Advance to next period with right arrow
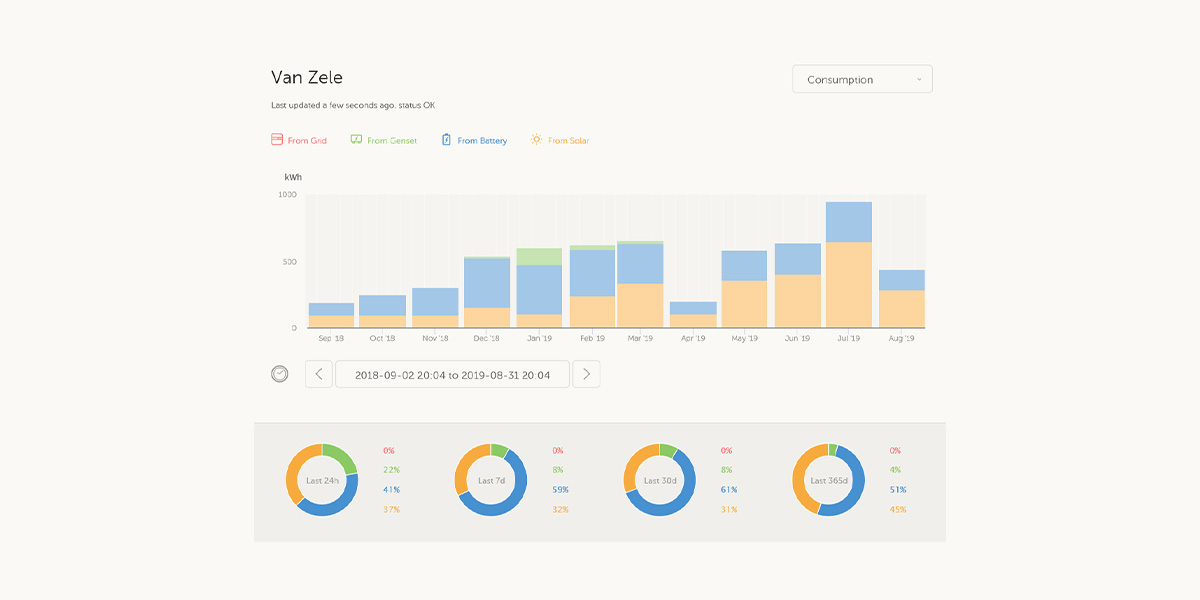This screenshot has width=1200, height=600. (x=586, y=374)
